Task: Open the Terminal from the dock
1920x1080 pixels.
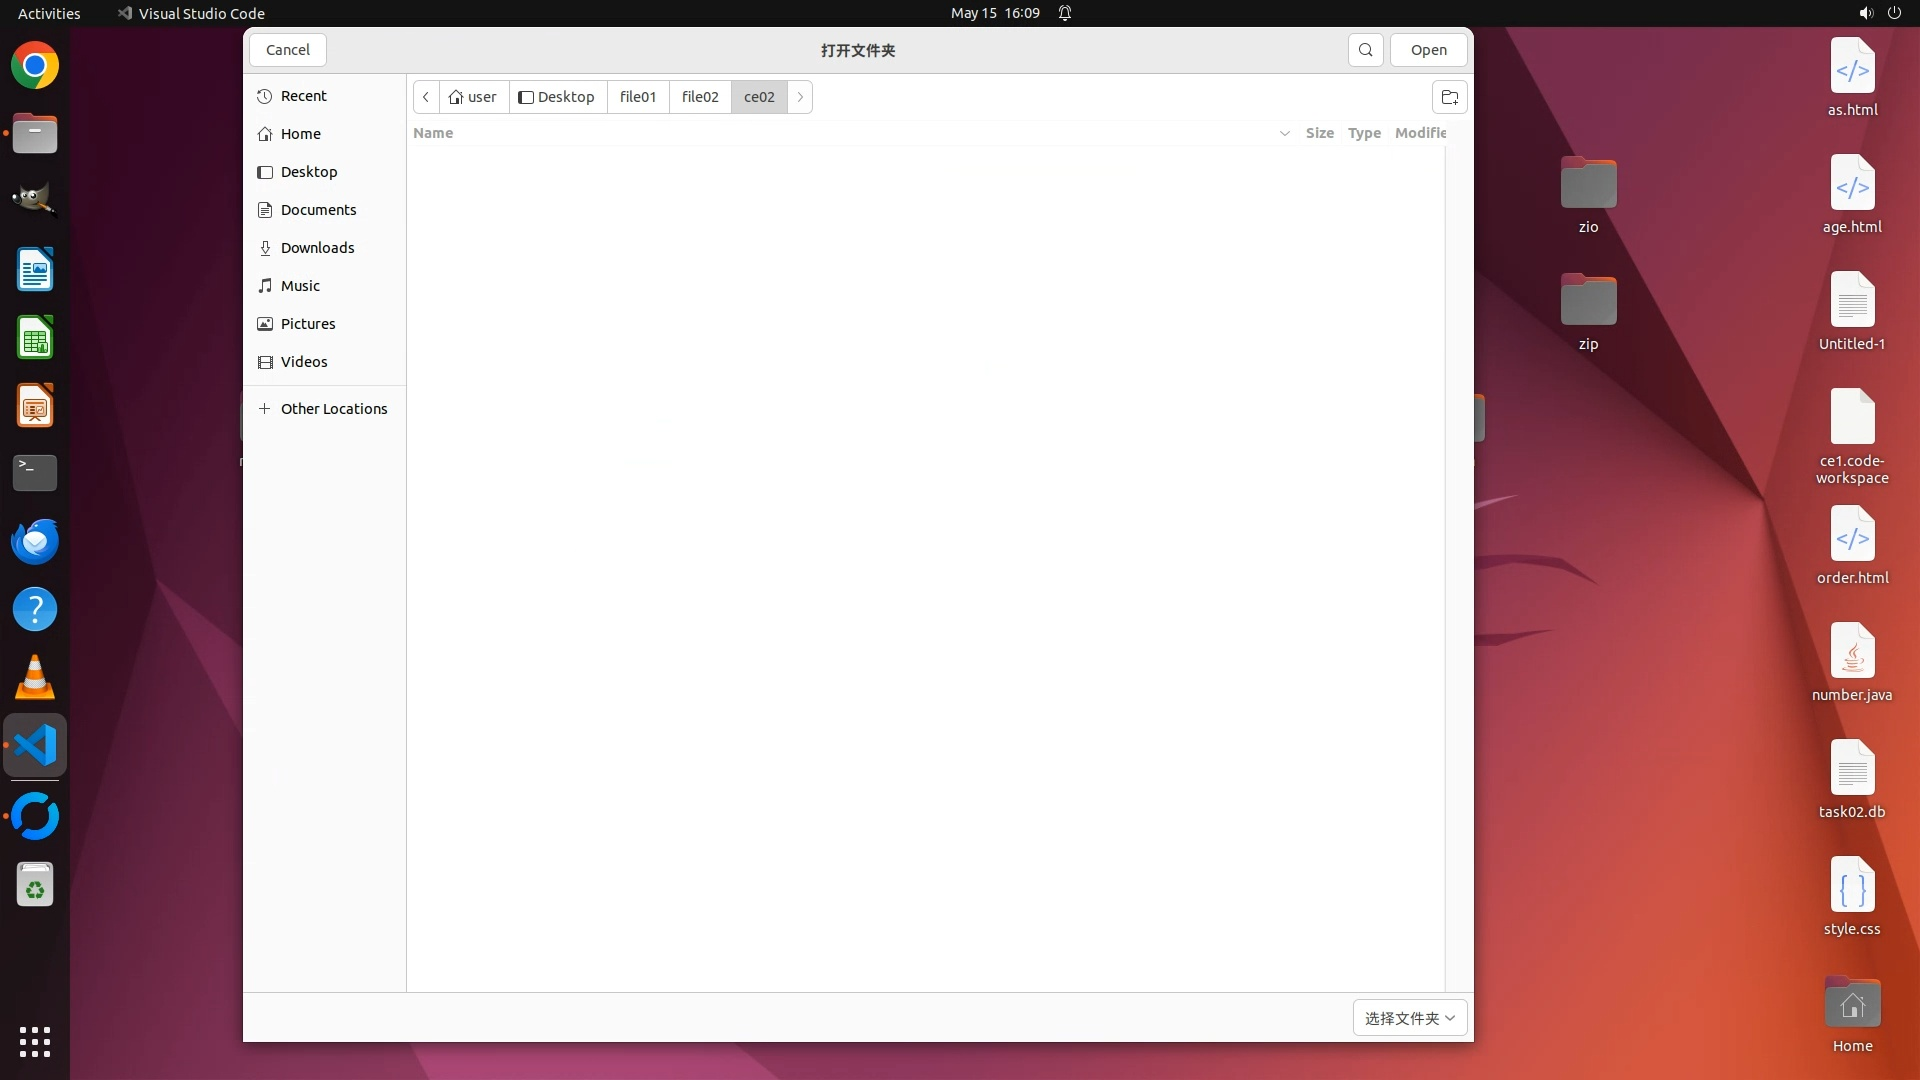Action: tap(35, 472)
